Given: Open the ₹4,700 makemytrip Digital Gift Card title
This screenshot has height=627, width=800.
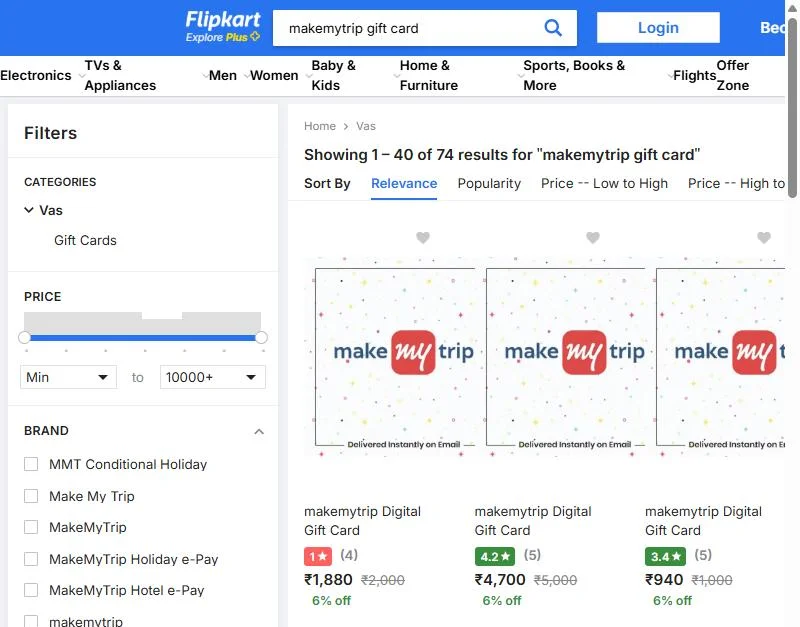Looking at the screenshot, I should 533,521.
